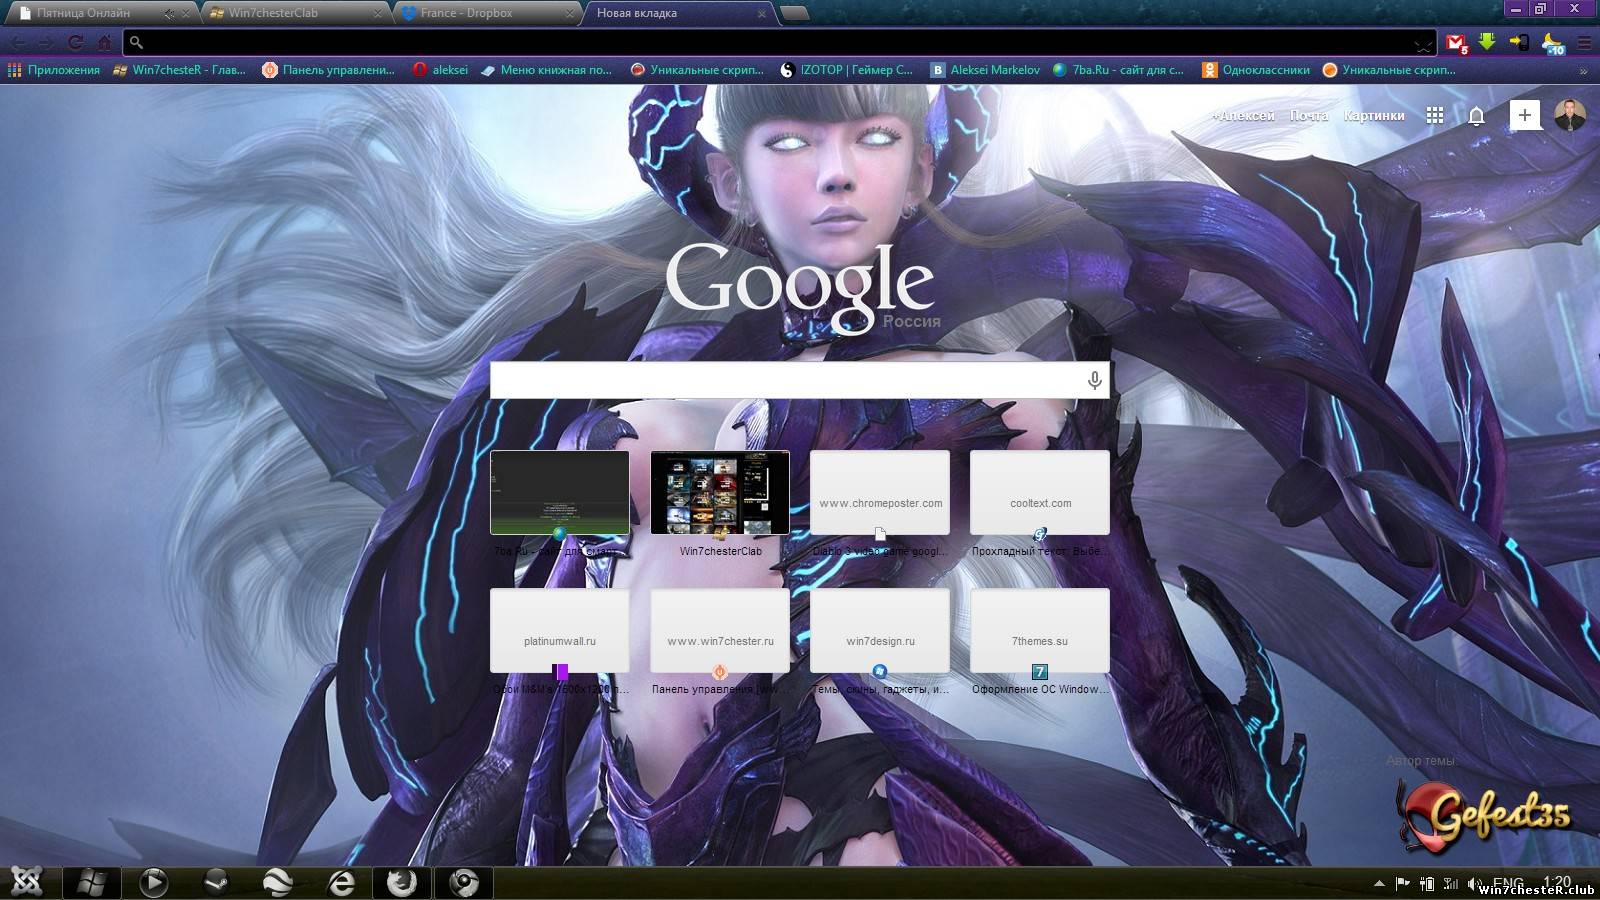Expand the bookmarks overflow chevron
1600x900 pixels.
pos(1583,71)
